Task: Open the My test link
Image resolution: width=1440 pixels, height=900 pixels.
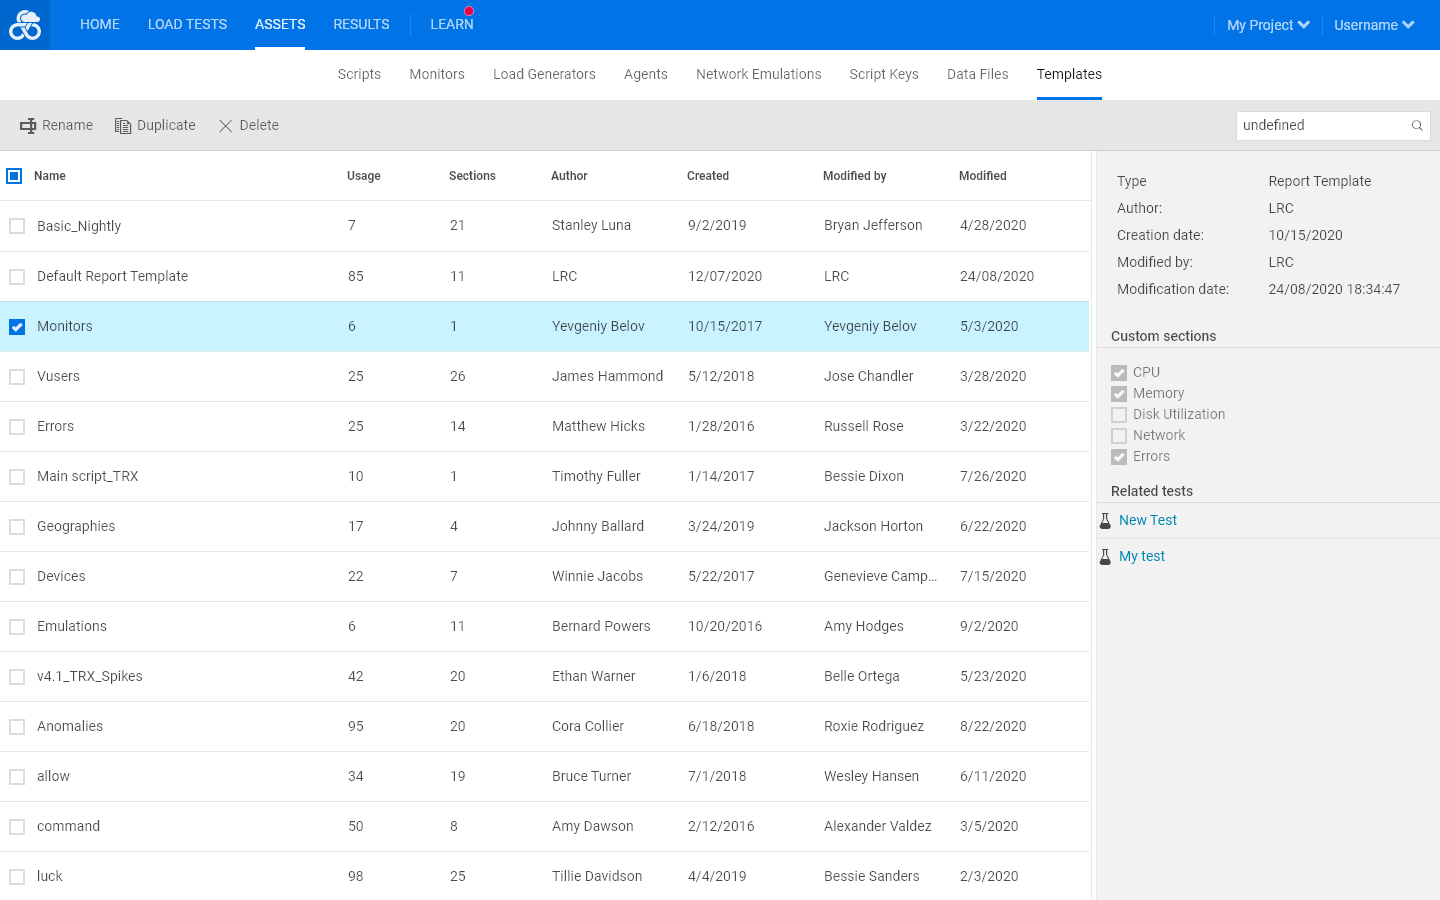Action: (1142, 556)
